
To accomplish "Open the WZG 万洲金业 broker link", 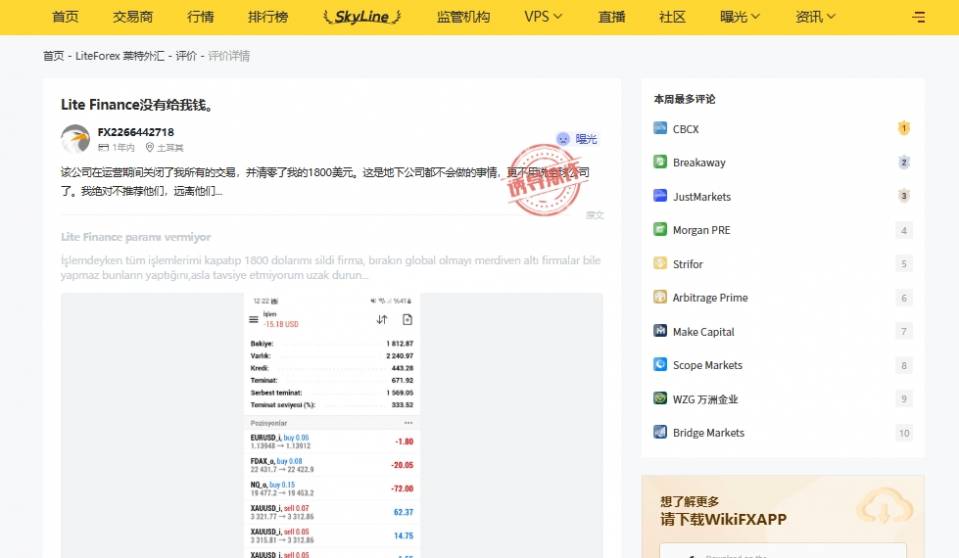I will (705, 399).
